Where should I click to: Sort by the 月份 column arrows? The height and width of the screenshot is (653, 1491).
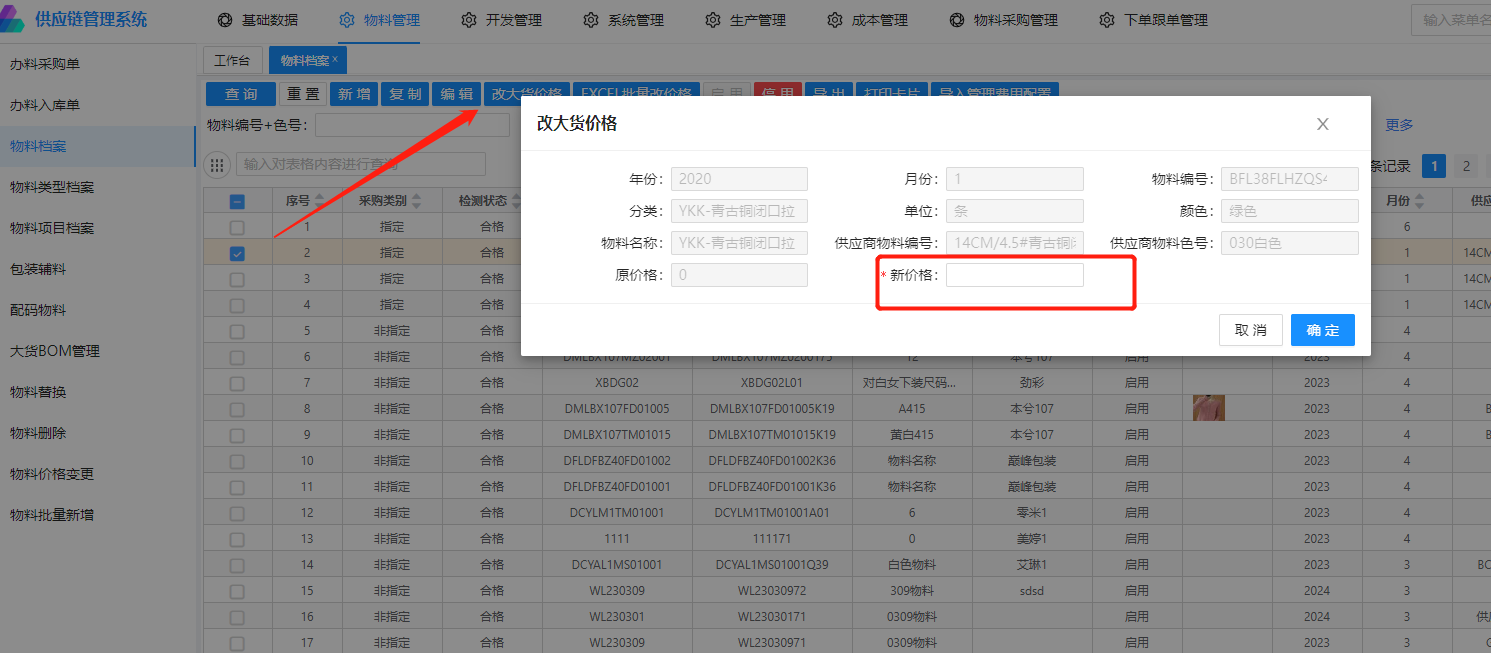tap(1418, 201)
